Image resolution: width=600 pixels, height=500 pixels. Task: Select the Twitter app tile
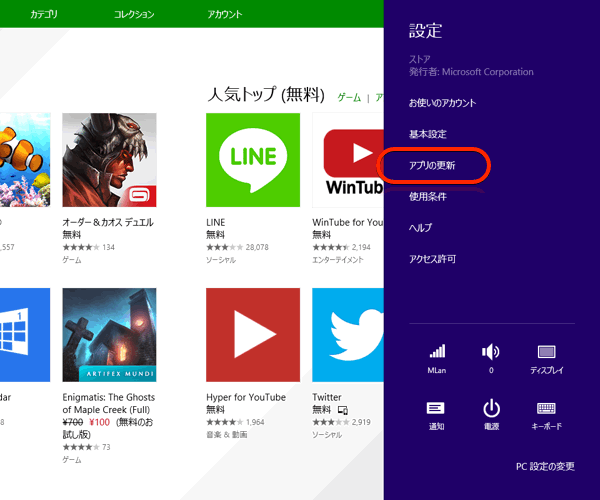coord(348,335)
